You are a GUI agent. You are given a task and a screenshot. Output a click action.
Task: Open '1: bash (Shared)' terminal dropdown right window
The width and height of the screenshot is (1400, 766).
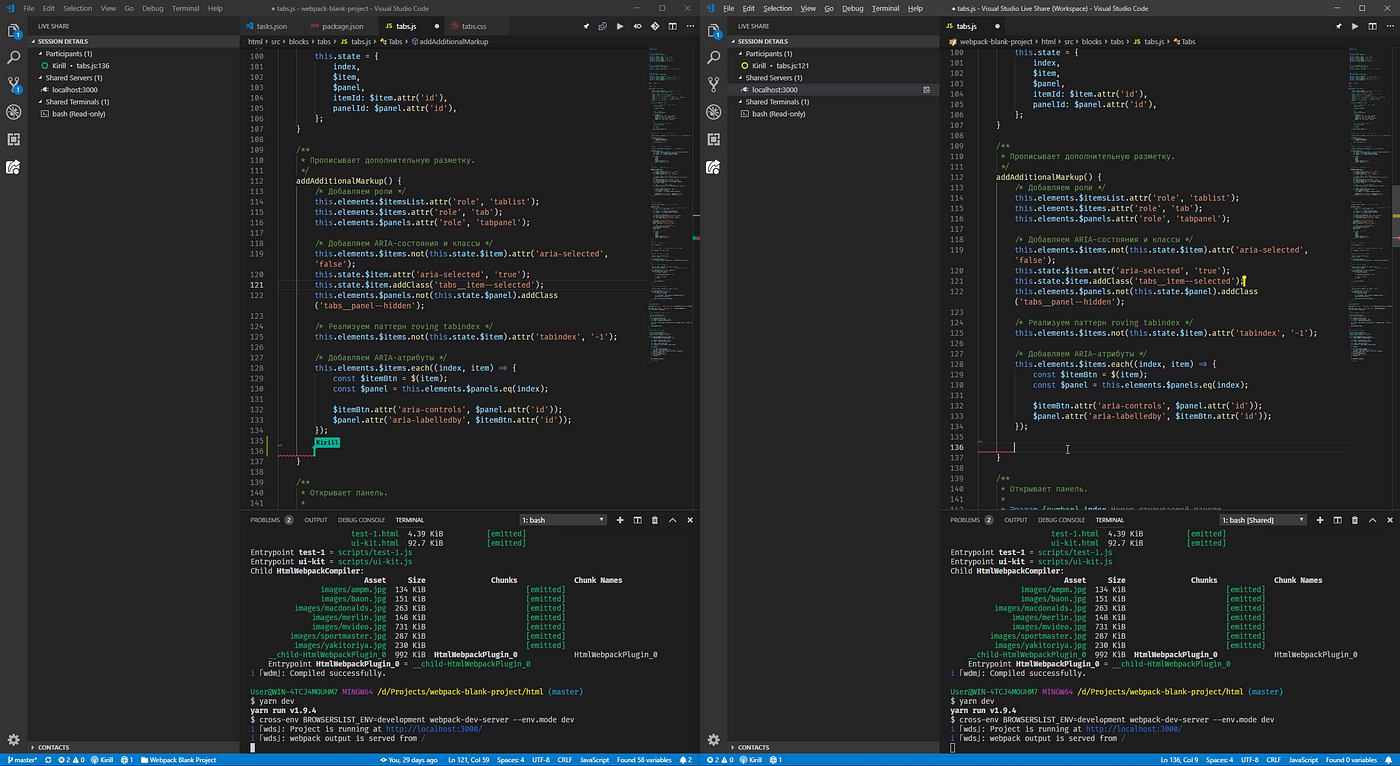[x=1263, y=520]
